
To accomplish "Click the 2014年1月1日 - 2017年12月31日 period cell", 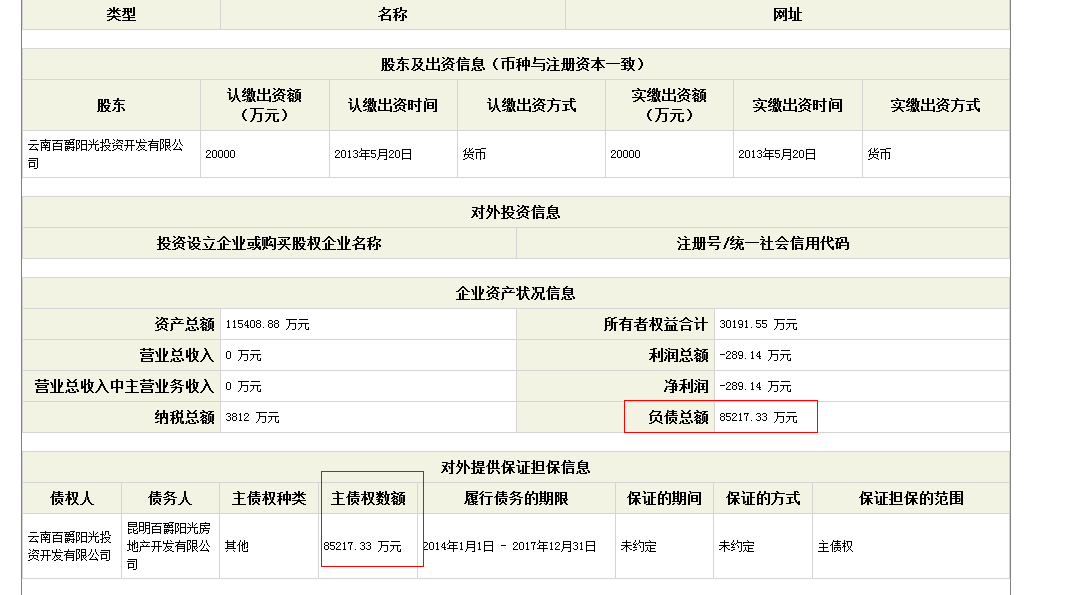I will coord(510,547).
